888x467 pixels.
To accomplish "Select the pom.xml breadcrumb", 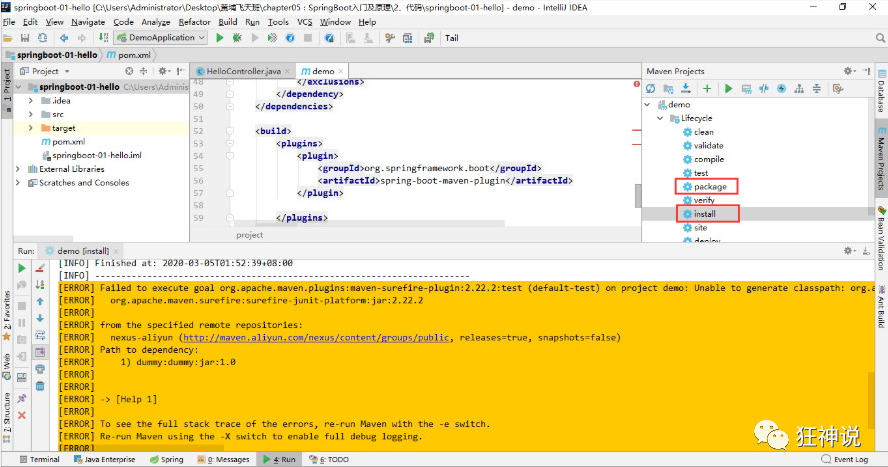I will pos(129,55).
